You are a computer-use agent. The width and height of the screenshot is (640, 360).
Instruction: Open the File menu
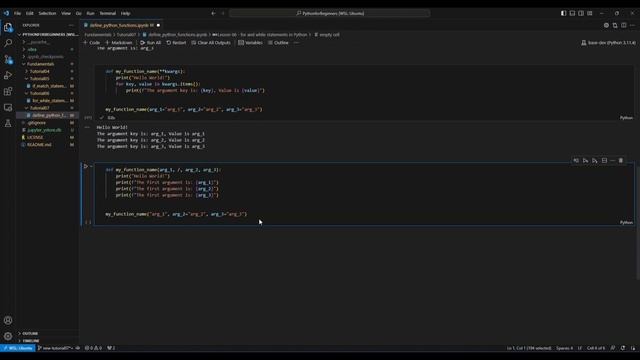17,13
